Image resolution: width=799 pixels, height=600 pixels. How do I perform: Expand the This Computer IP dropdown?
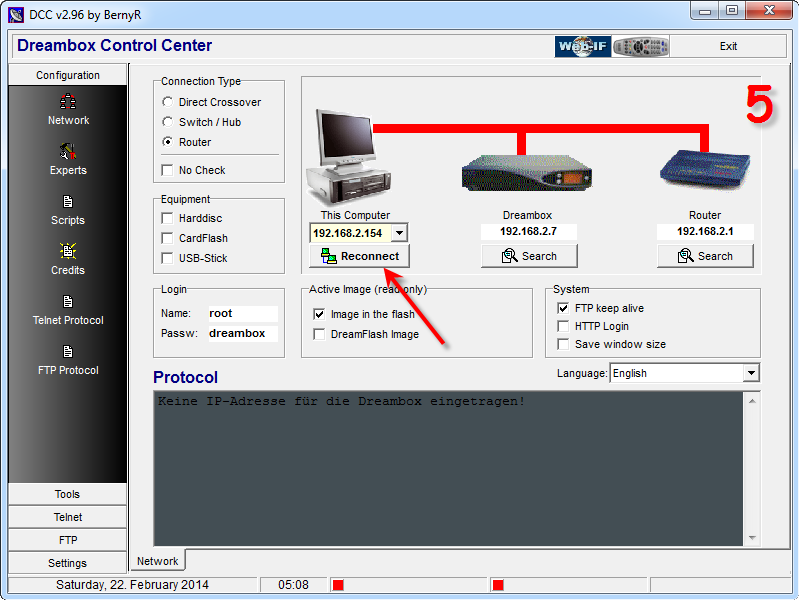click(400, 233)
